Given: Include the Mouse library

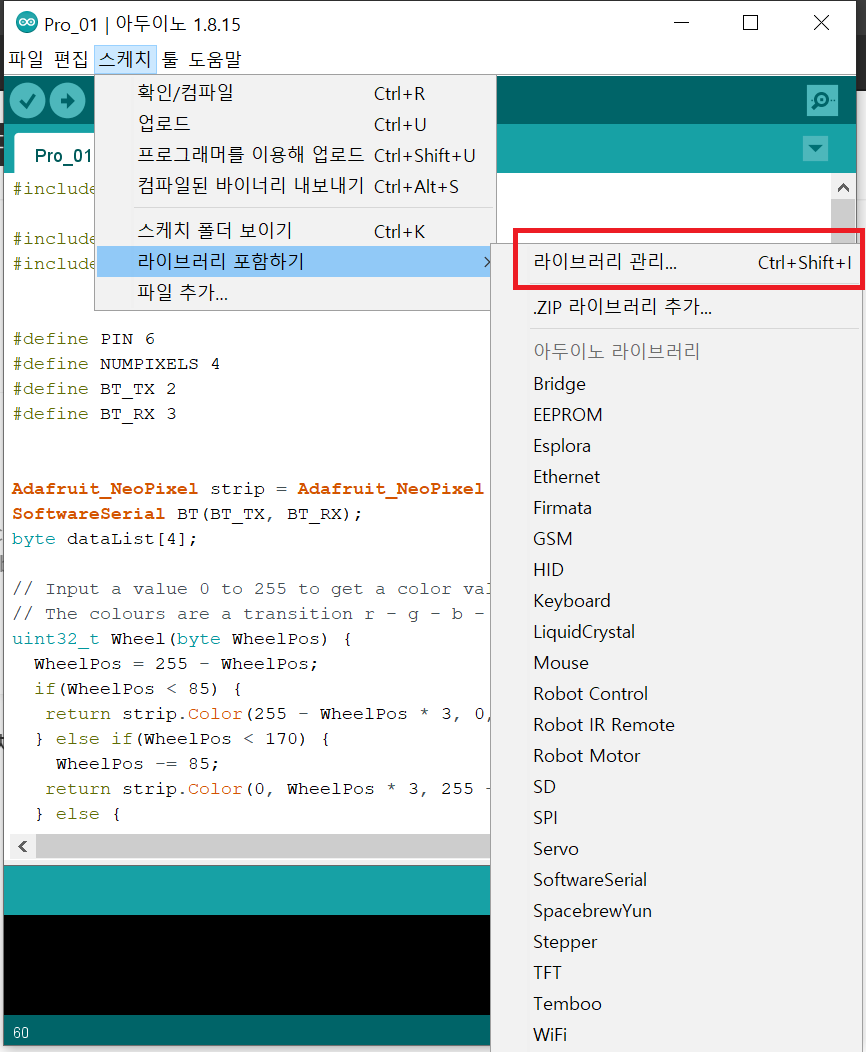Looking at the screenshot, I should click(678, 663).
